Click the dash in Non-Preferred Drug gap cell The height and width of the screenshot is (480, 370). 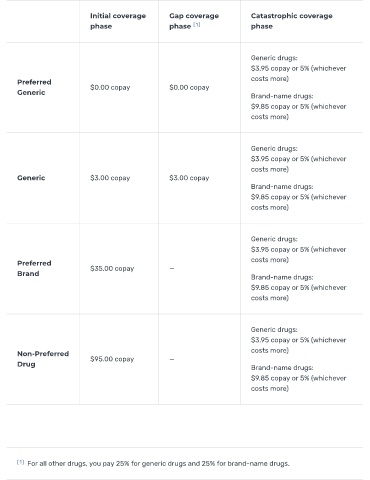click(x=172, y=359)
